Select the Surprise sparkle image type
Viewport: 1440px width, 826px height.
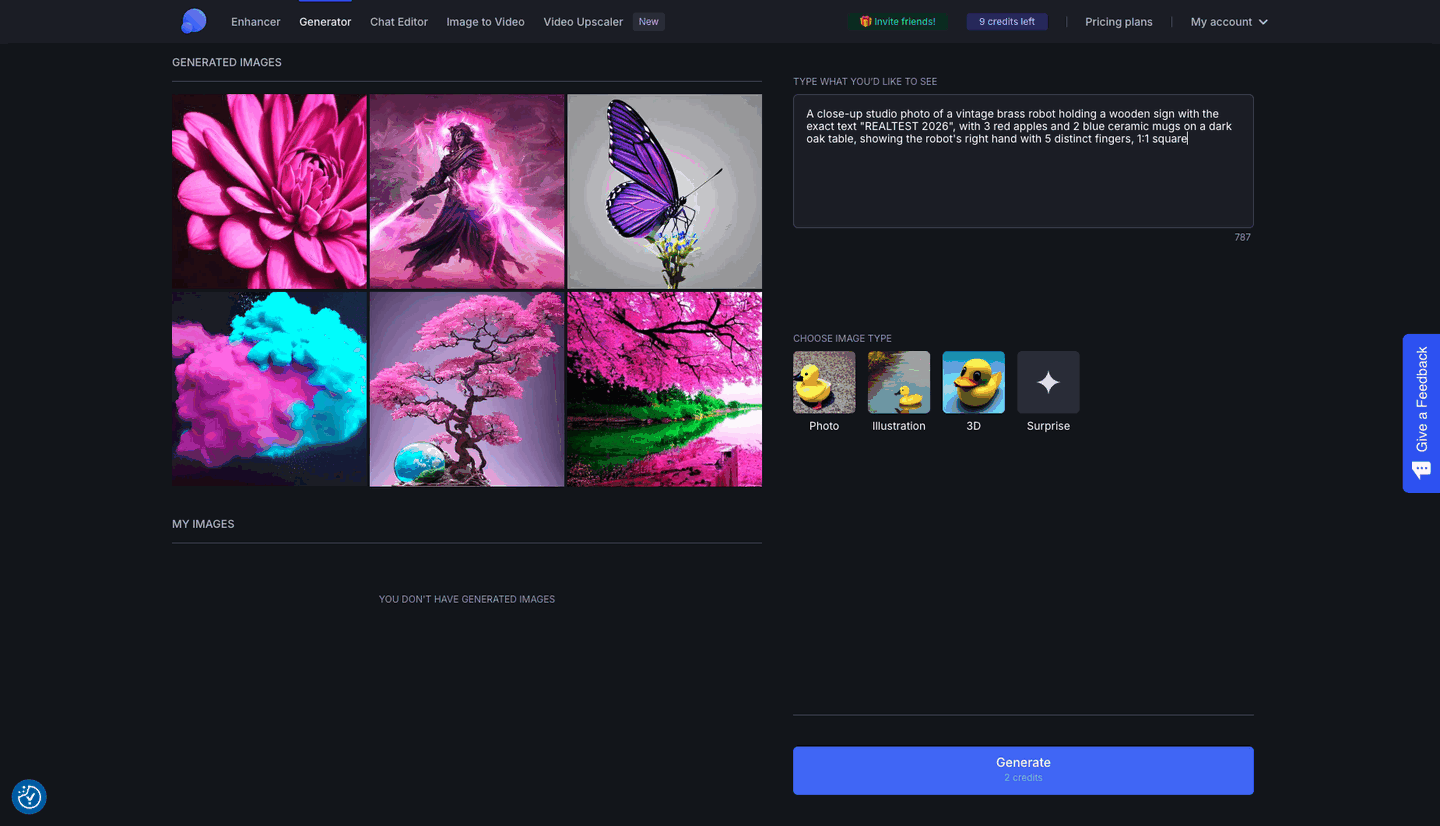coord(1048,382)
